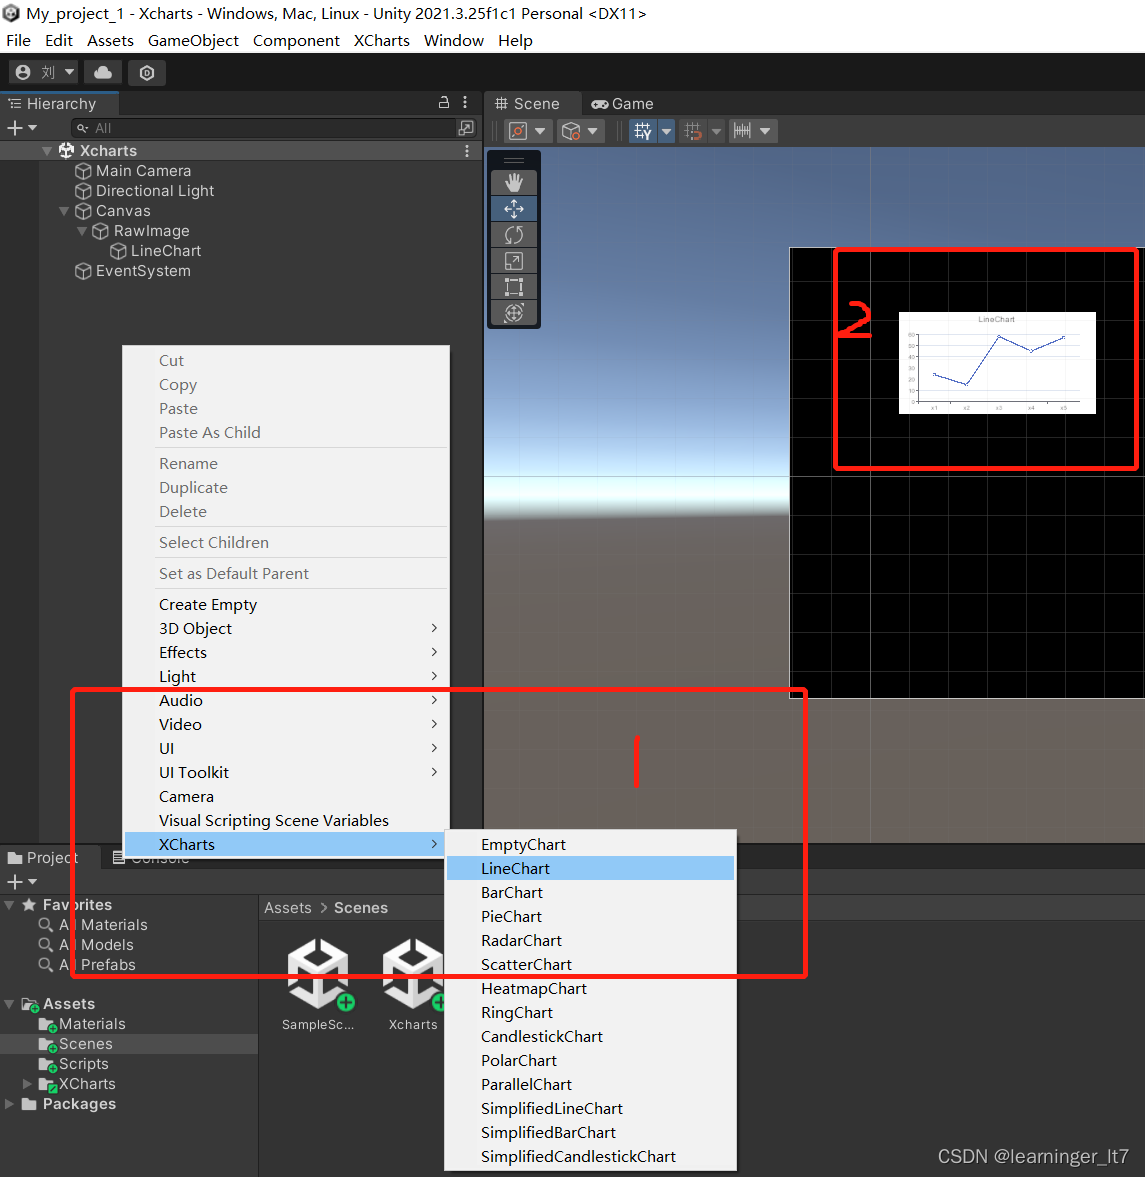
Task: Select the LineChart object in Hierarchy
Action: coord(165,251)
